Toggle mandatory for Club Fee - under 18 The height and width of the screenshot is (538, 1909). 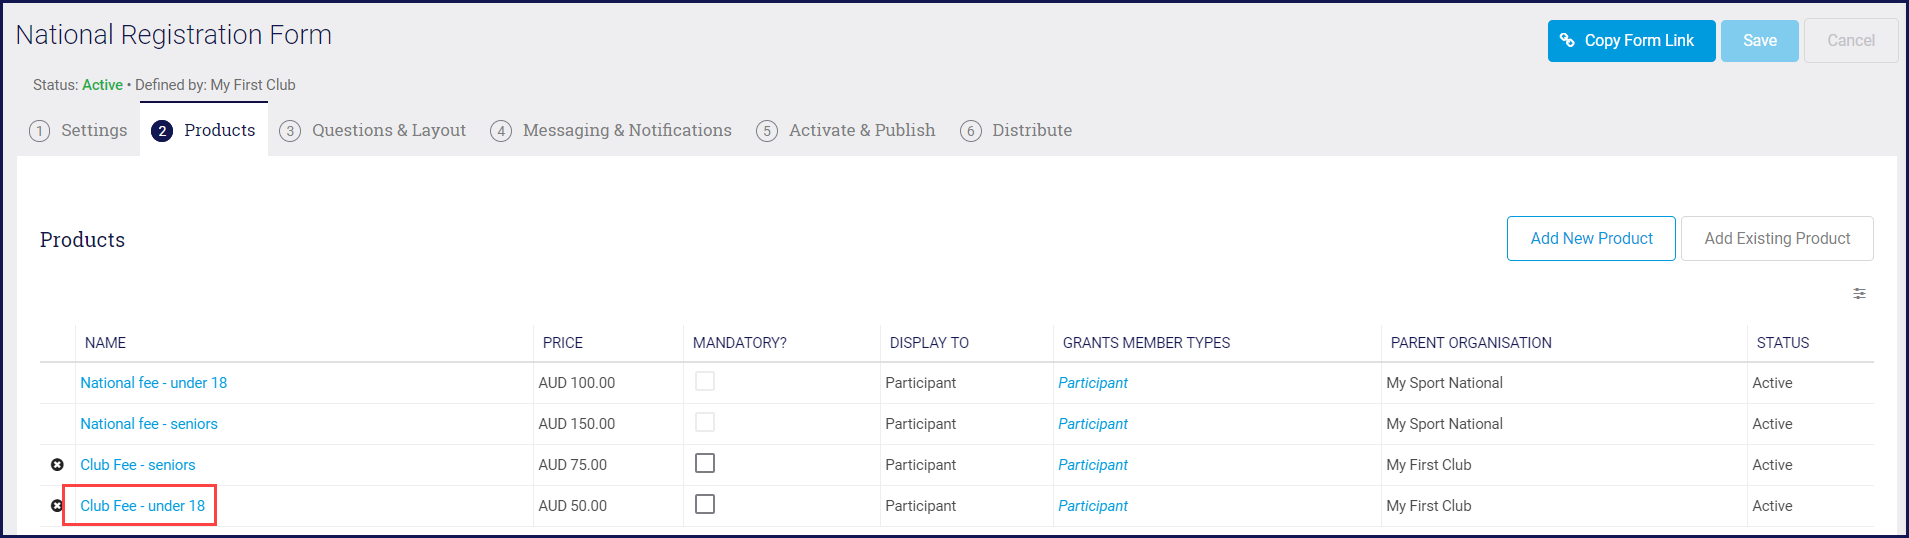[x=705, y=505]
